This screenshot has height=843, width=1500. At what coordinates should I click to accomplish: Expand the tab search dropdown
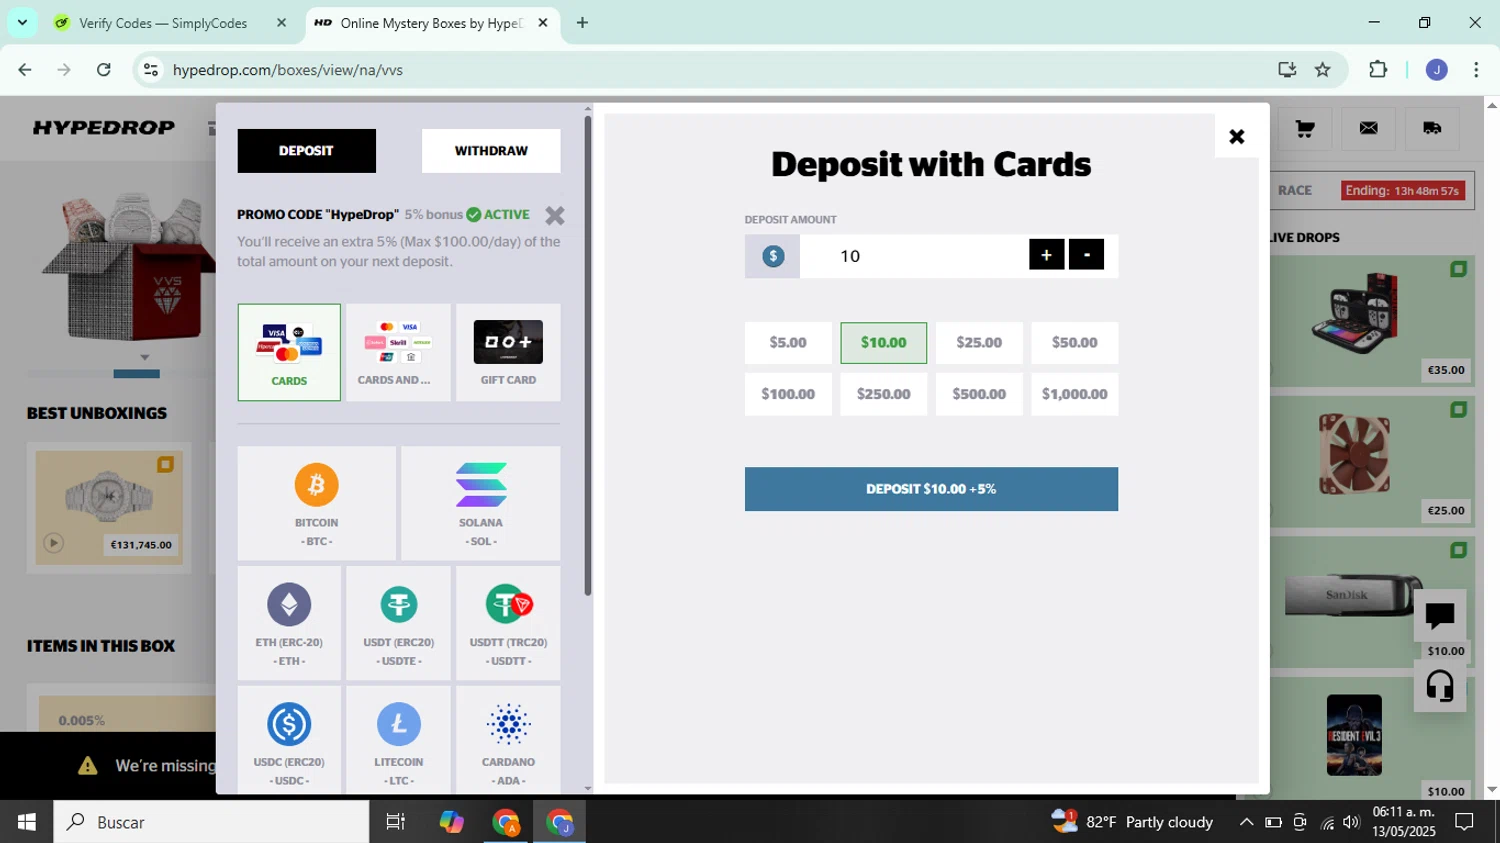(x=22, y=22)
